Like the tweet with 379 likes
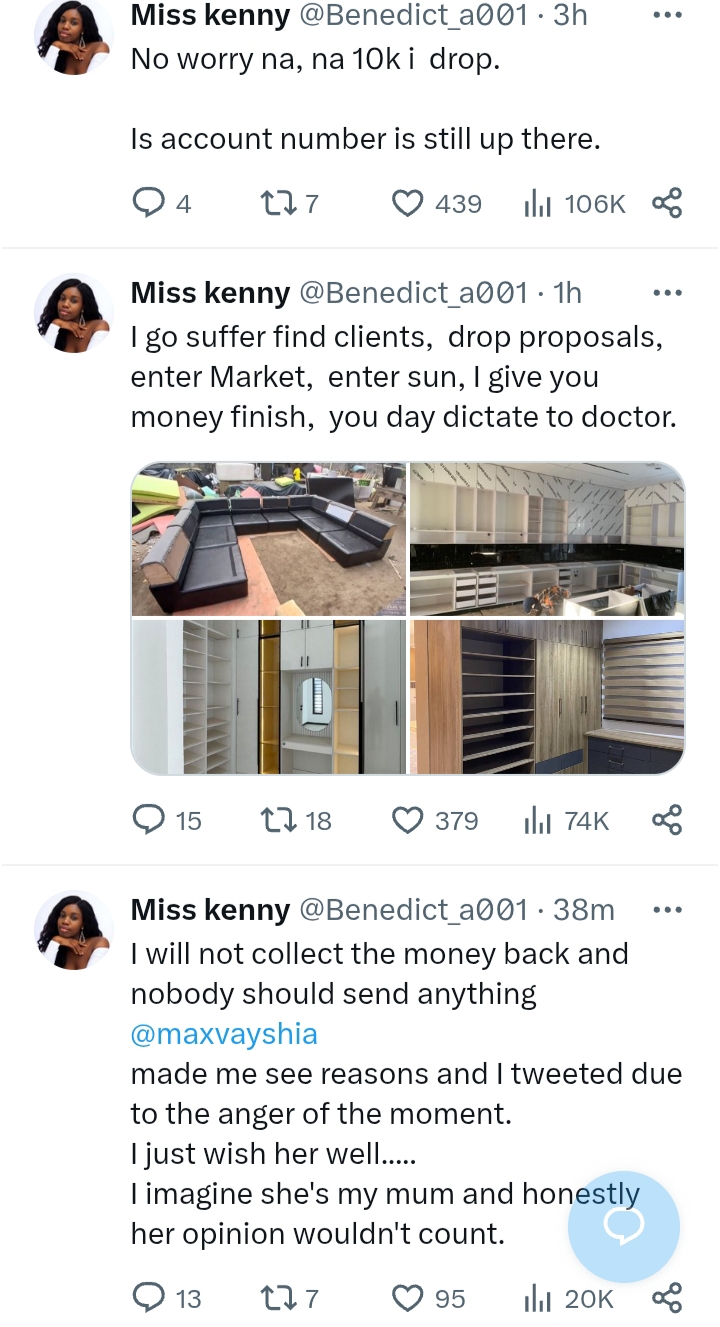Screen dimensions: 720x1327 (406, 821)
